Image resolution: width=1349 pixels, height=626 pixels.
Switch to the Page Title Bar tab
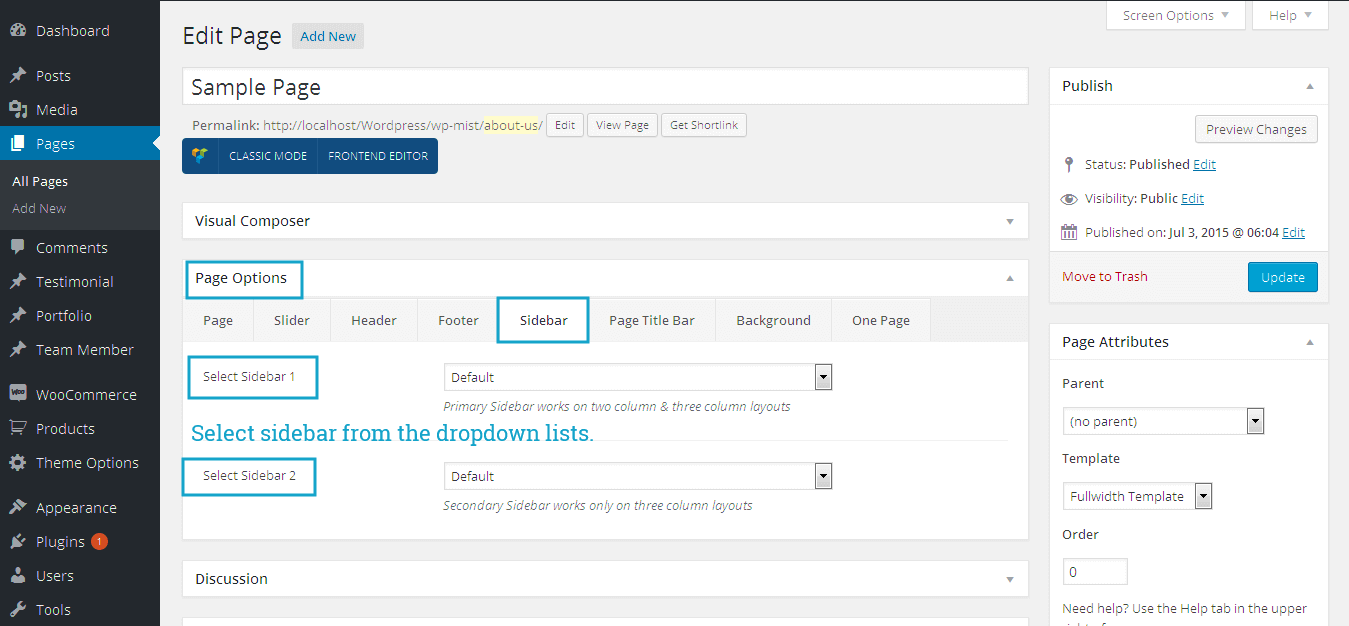(x=651, y=321)
